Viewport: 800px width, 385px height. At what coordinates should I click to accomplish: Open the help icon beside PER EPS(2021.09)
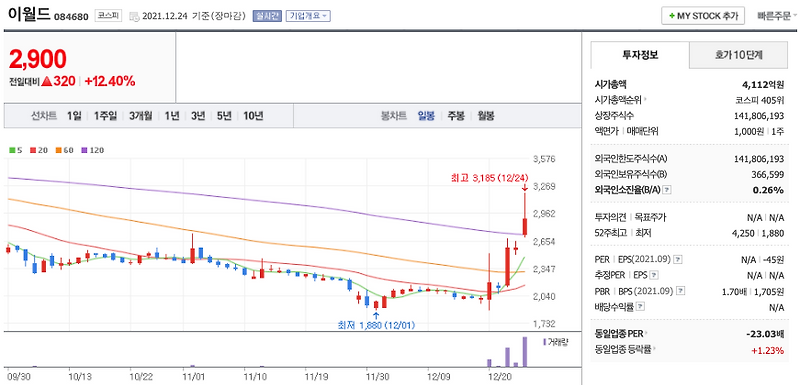(678, 259)
